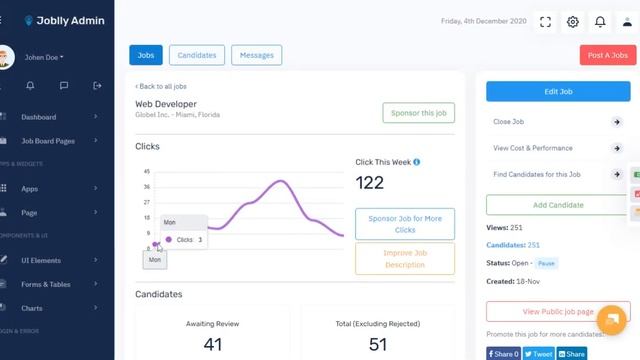
Task: Click Views: 251 text
Action: tap(504, 228)
